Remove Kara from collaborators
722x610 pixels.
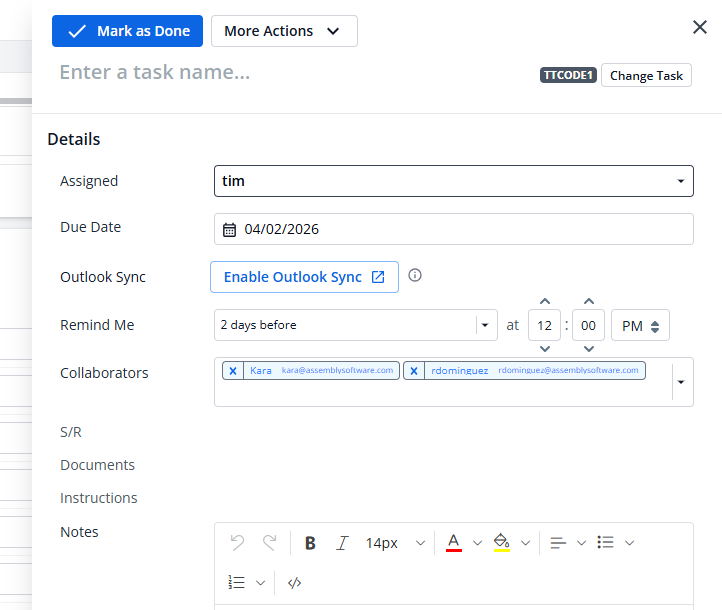pos(233,371)
